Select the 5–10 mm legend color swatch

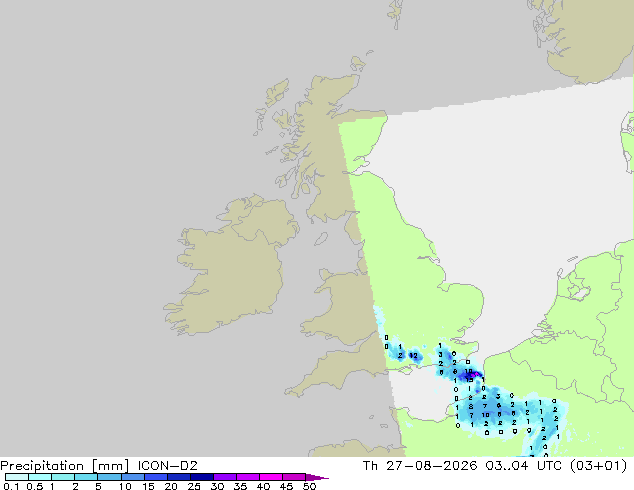tap(109, 477)
